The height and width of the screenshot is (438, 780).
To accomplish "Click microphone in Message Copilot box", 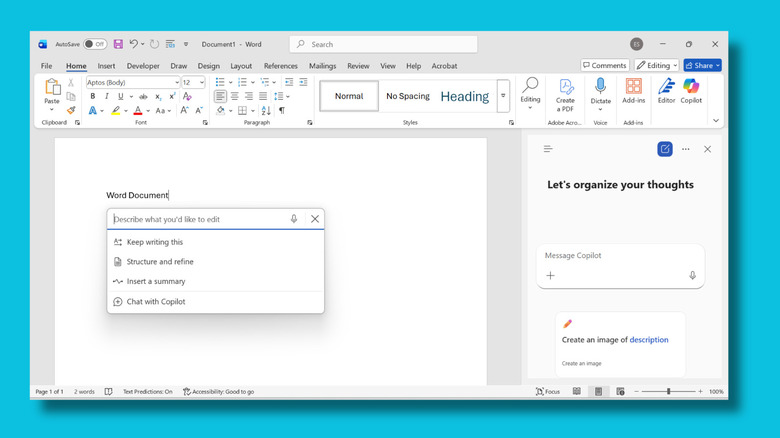I will (692, 275).
